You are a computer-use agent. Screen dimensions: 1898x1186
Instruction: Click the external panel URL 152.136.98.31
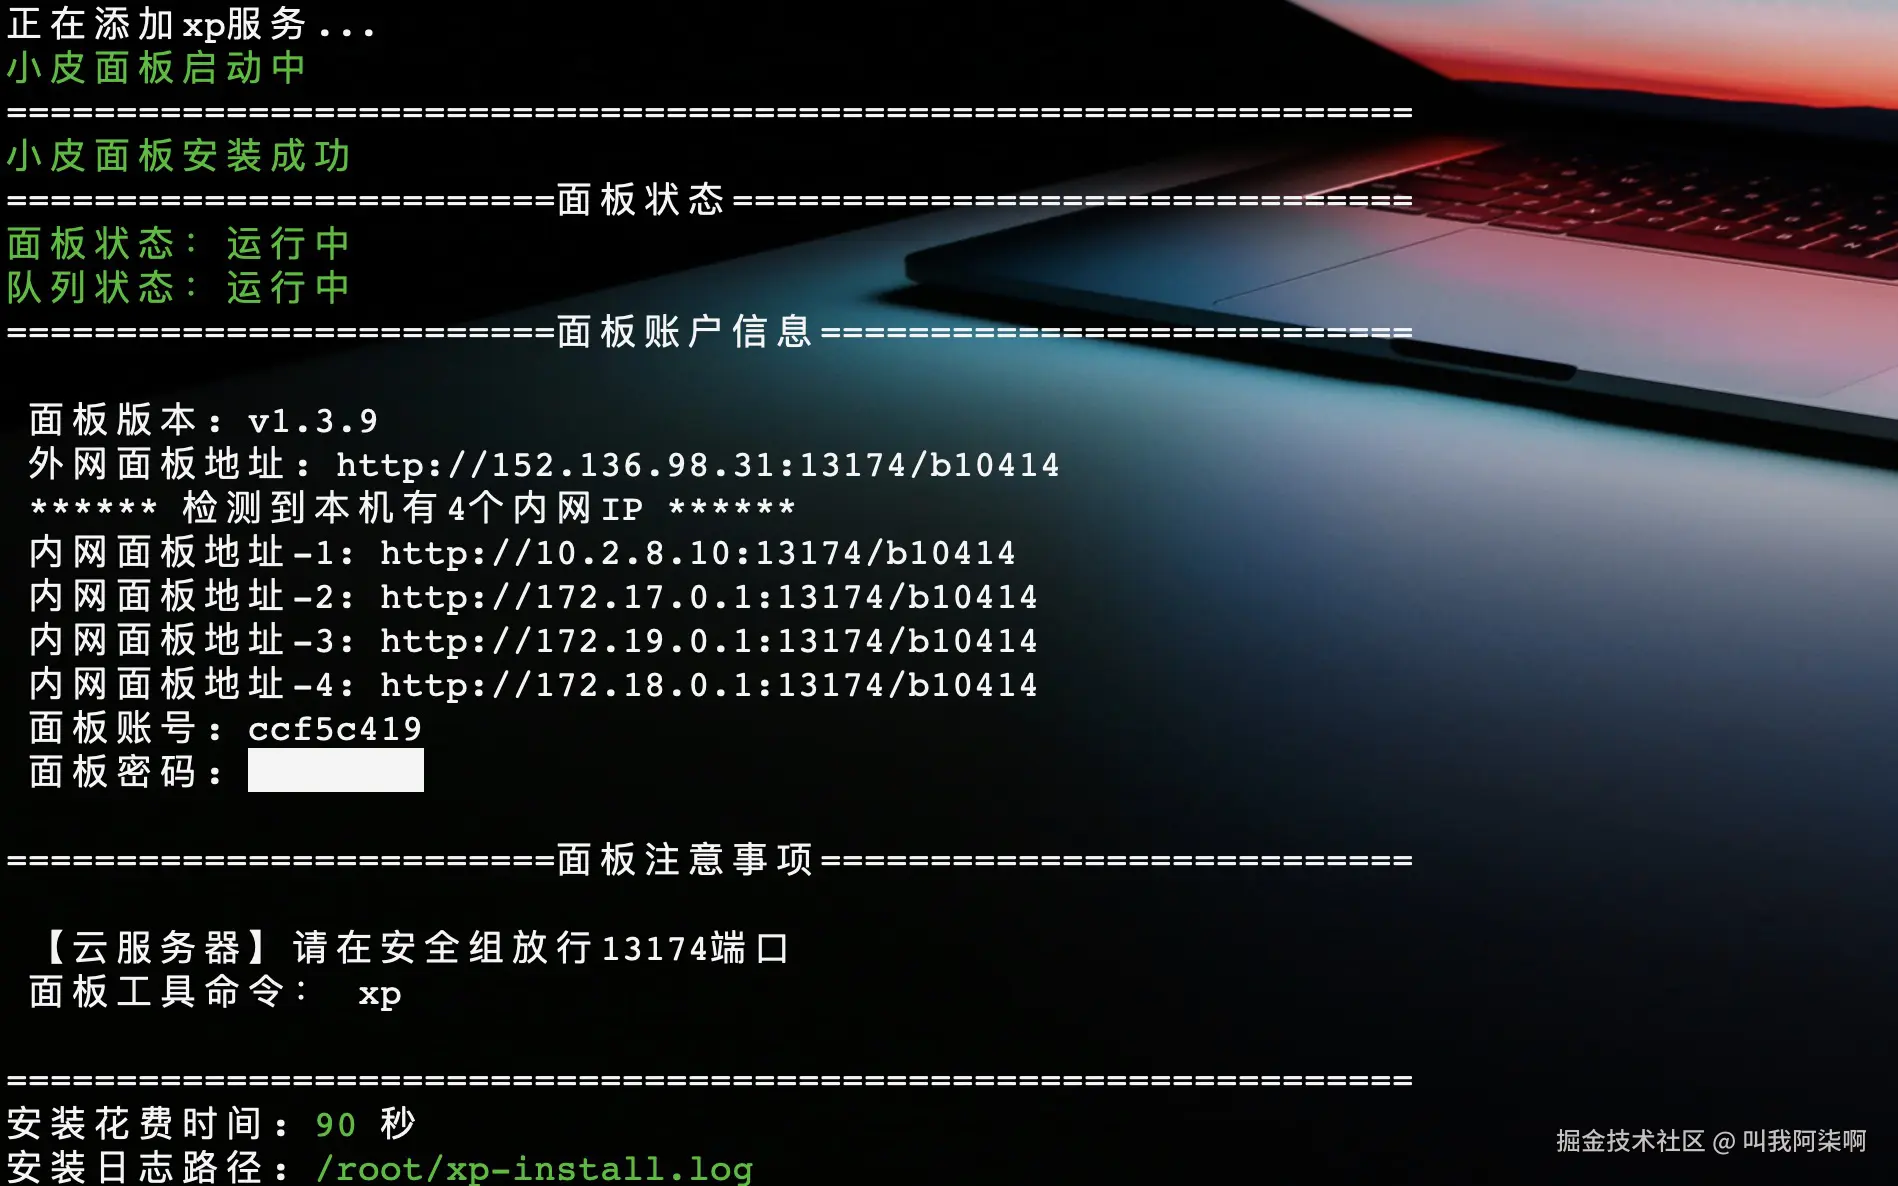pos(698,465)
